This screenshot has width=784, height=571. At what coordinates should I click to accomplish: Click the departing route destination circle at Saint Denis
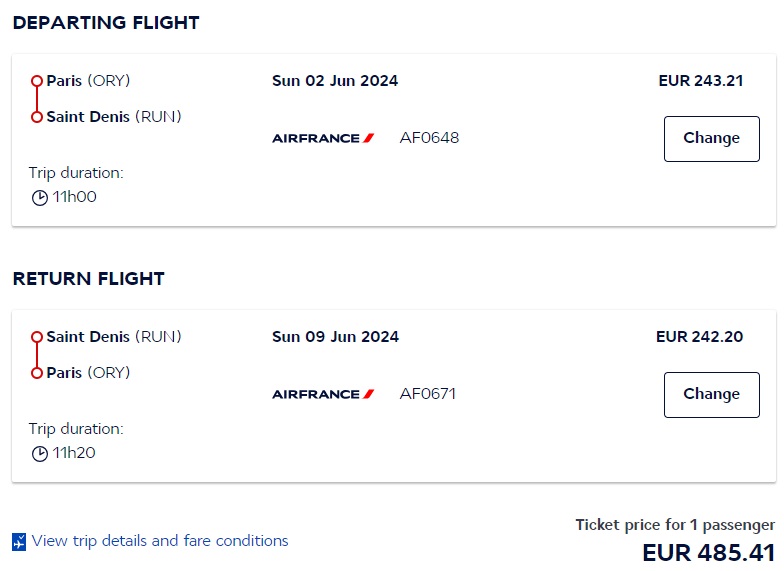[36, 117]
